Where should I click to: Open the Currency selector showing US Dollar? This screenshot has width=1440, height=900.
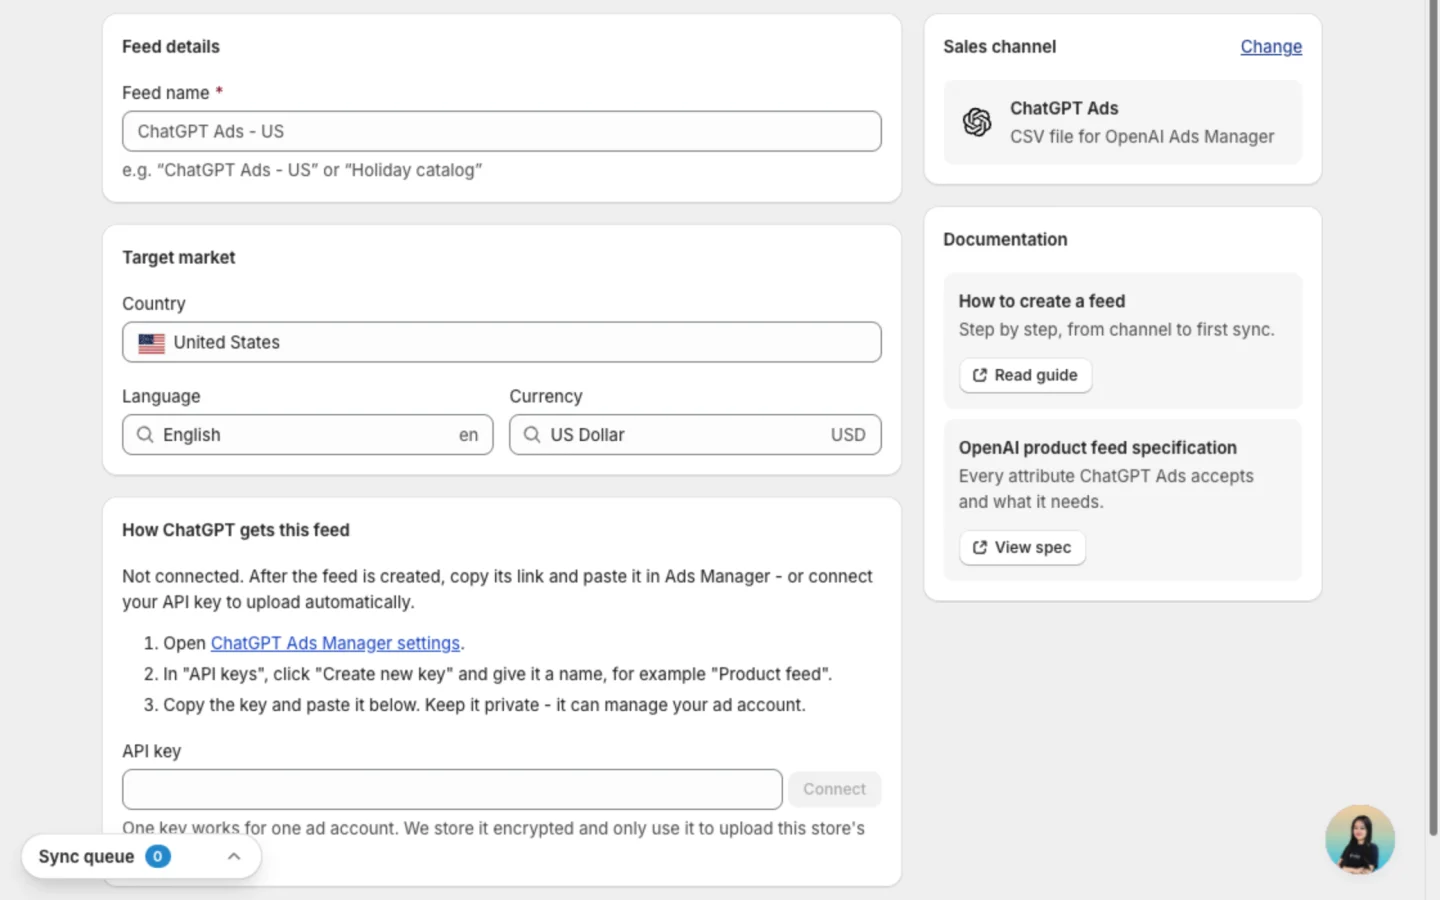tap(695, 435)
